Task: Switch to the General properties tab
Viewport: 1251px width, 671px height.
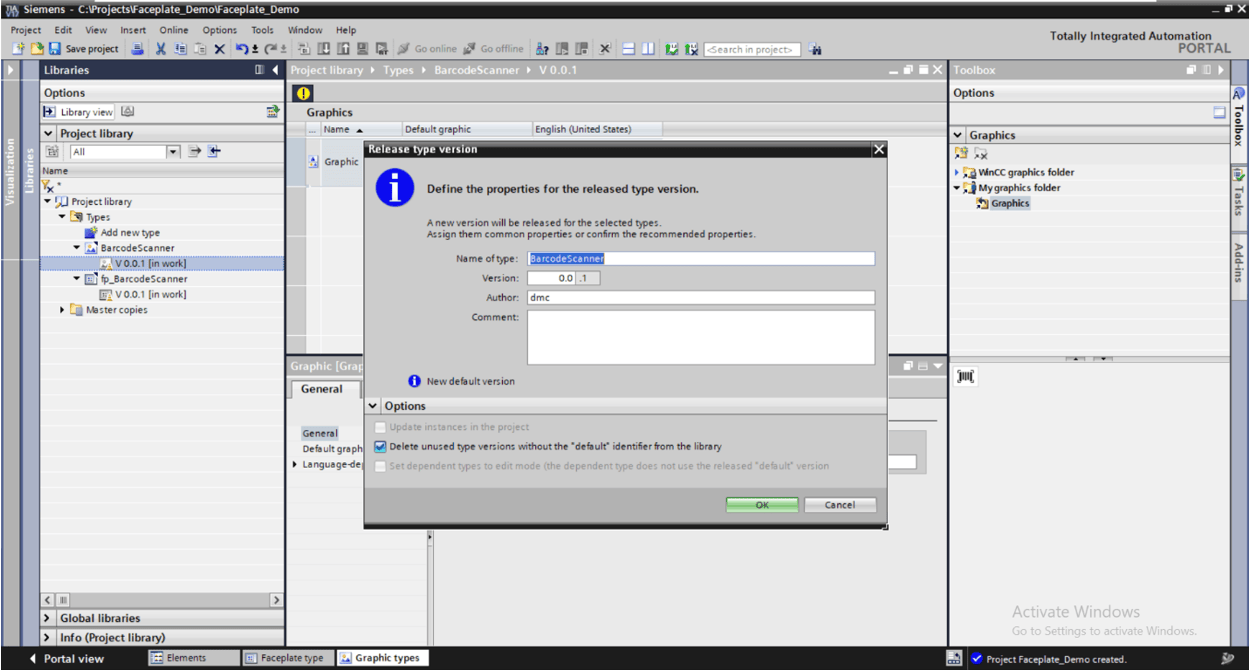Action: 322,390
